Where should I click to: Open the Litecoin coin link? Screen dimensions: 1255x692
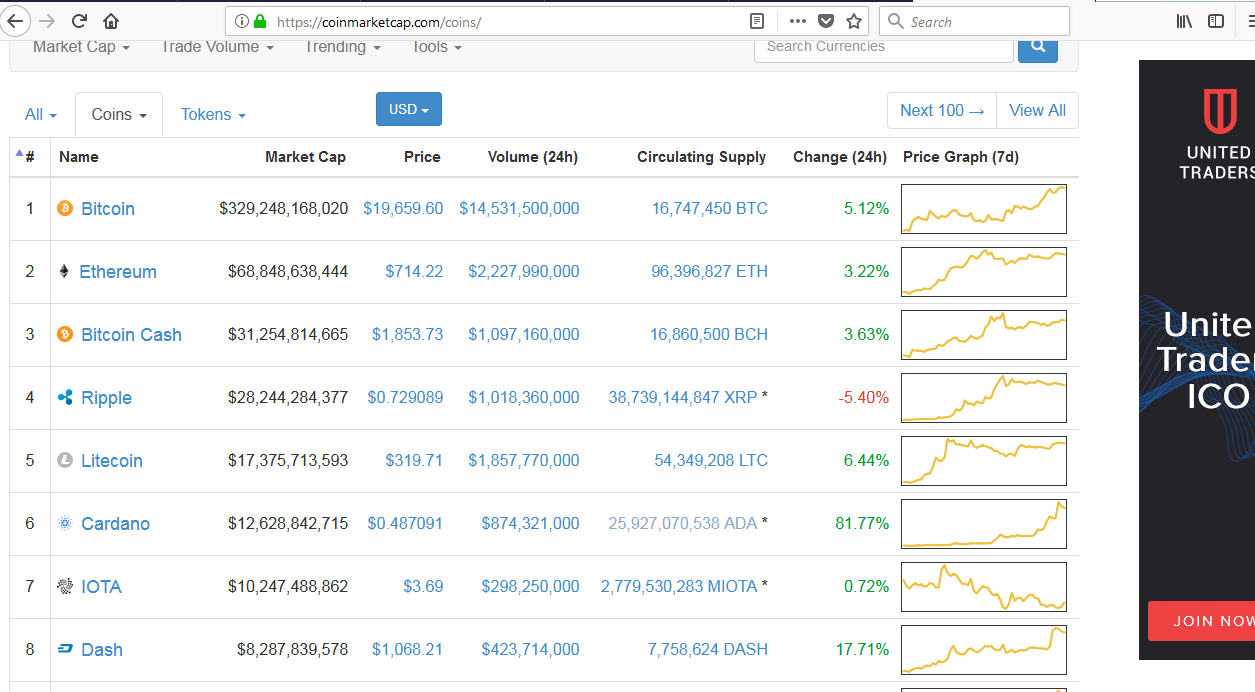pos(112,461)
